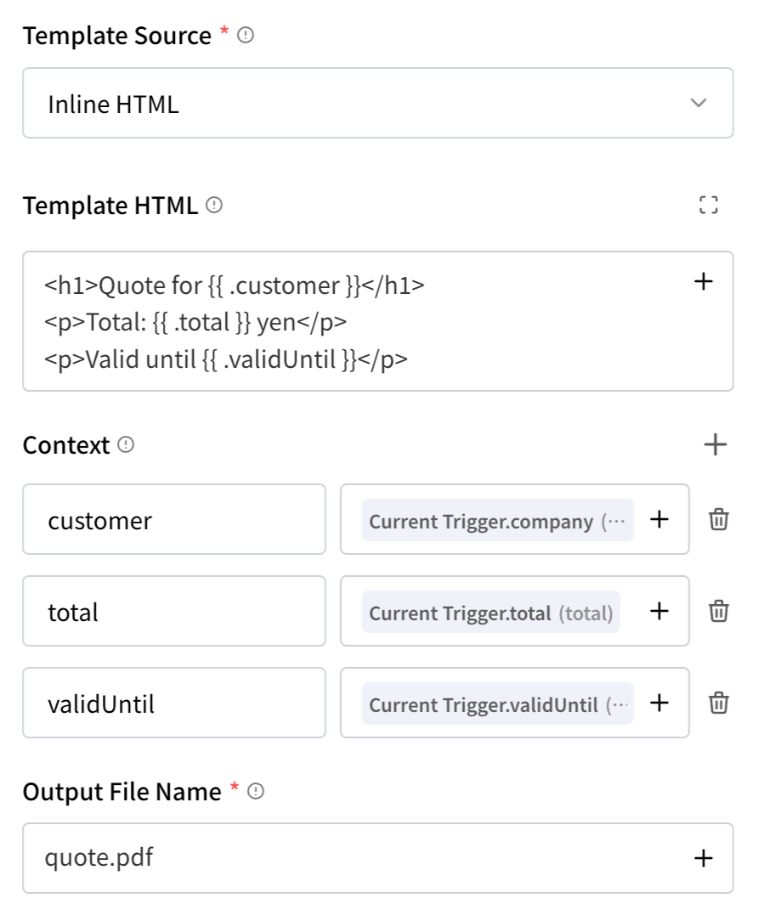
Task: Click the Template HTML label
Action: point(110,205)
